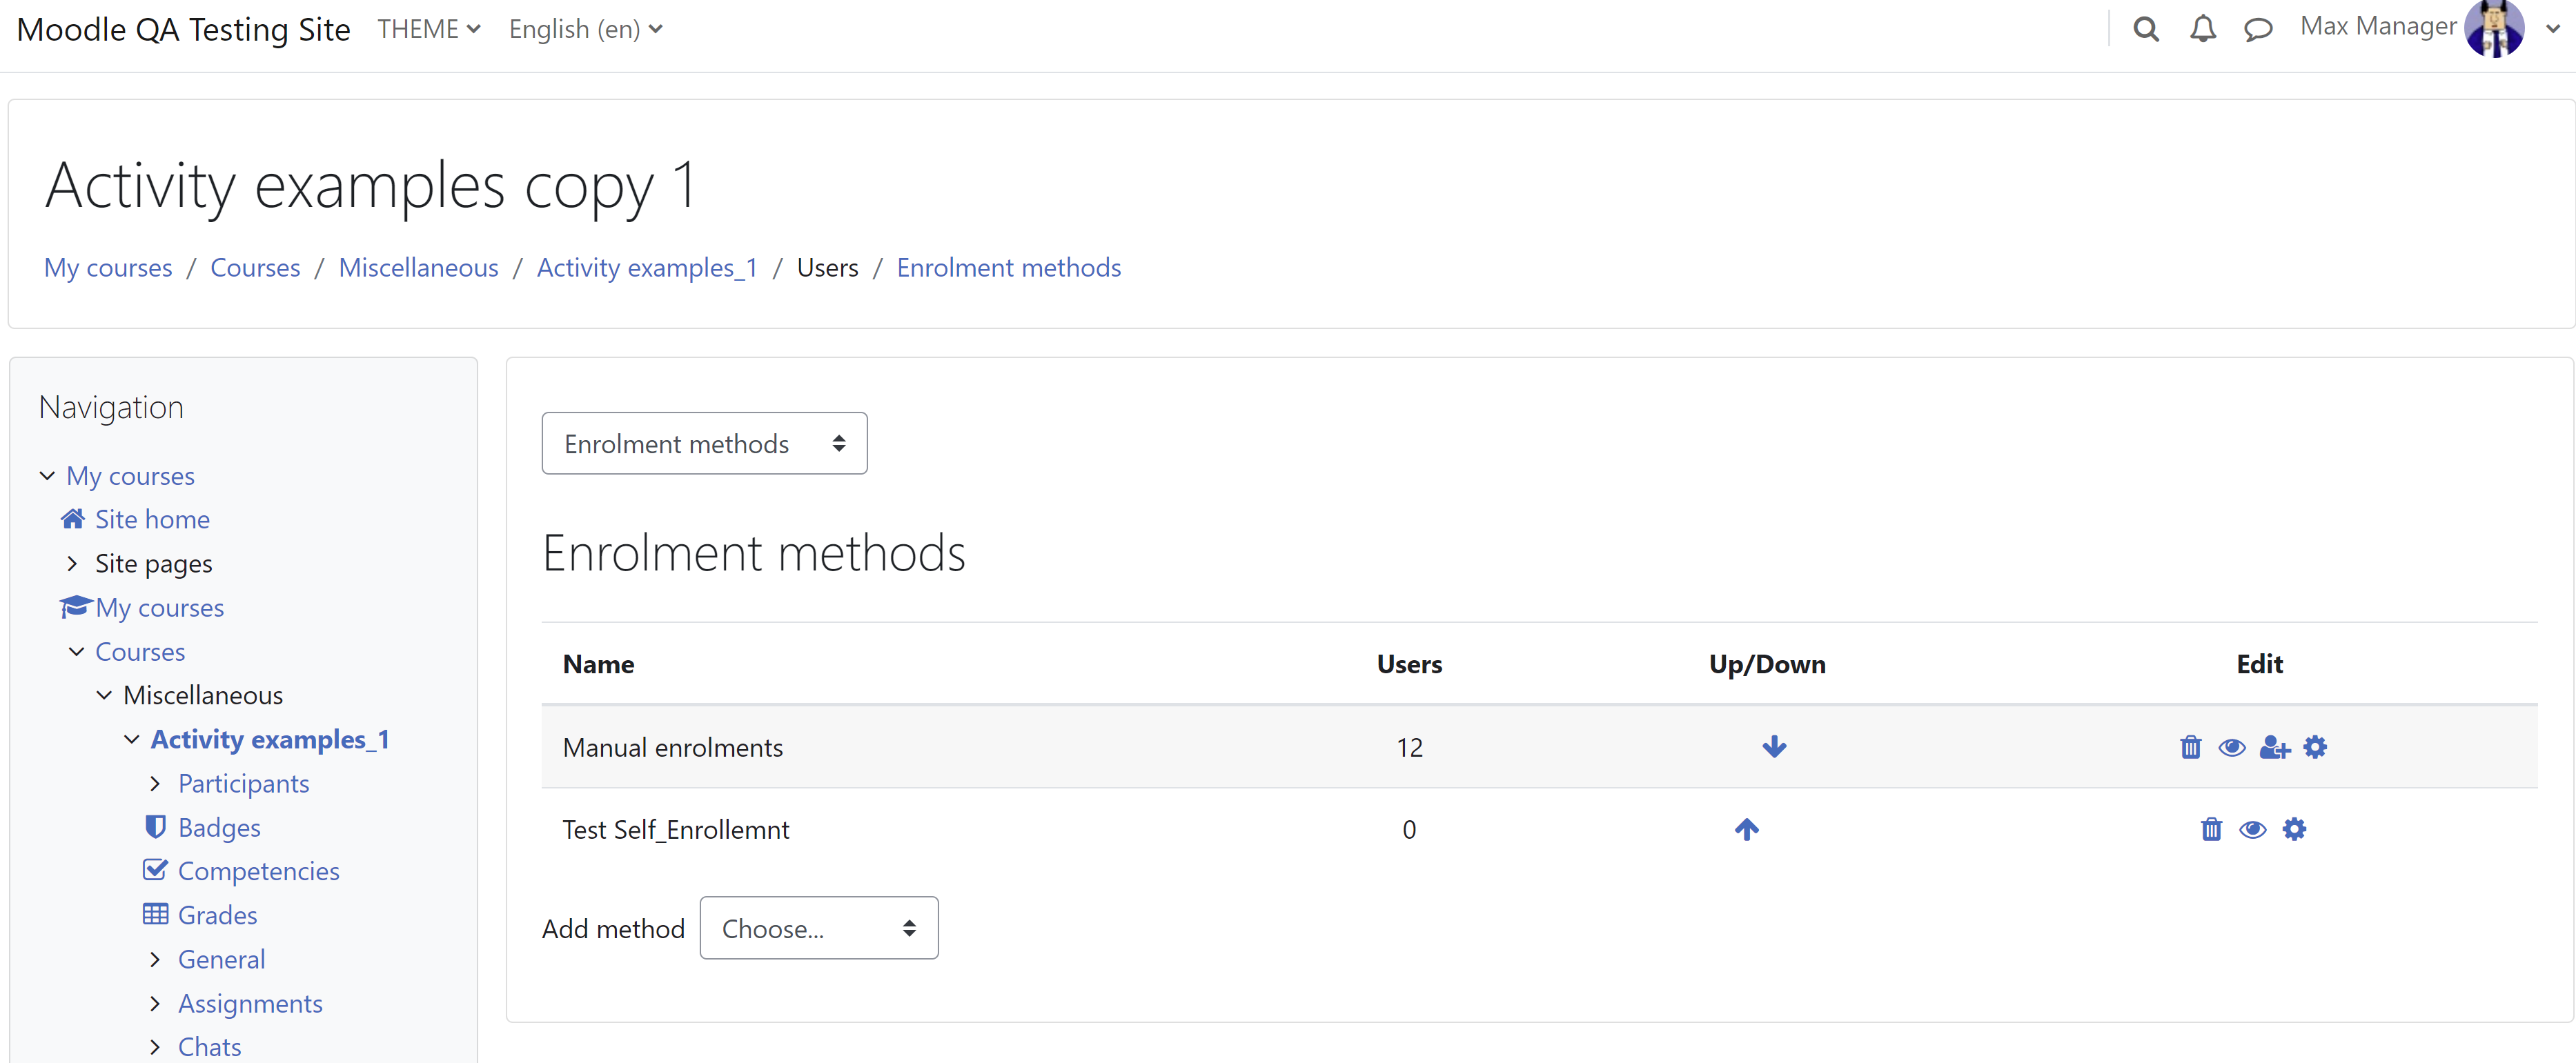Expand General section chevron

click(x=155, y=959)
